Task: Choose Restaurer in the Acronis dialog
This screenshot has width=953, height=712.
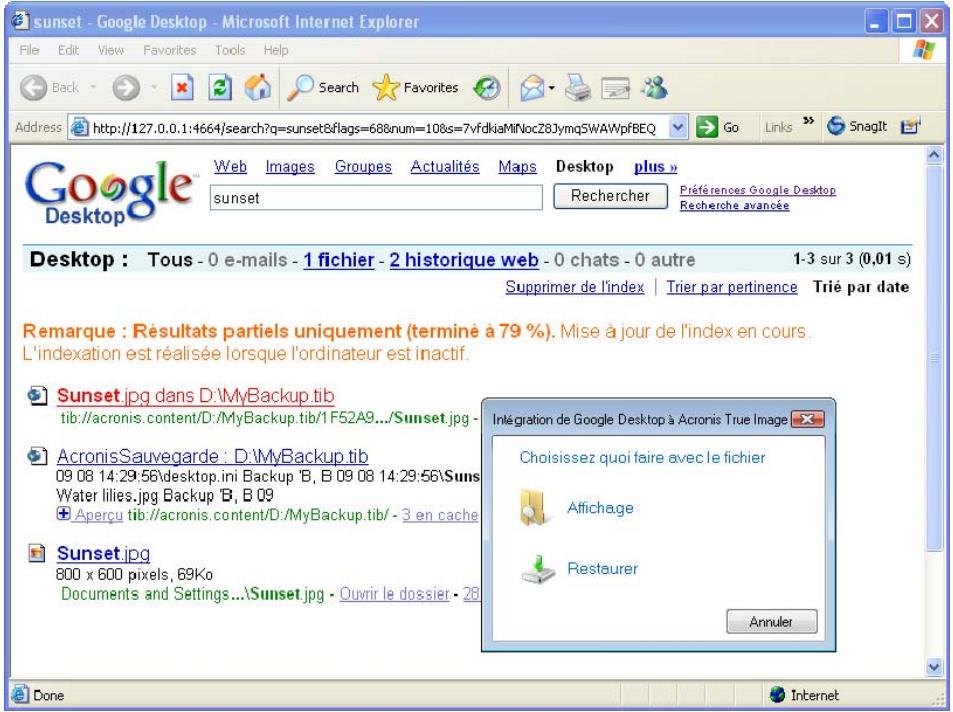Action: point(602,569)
